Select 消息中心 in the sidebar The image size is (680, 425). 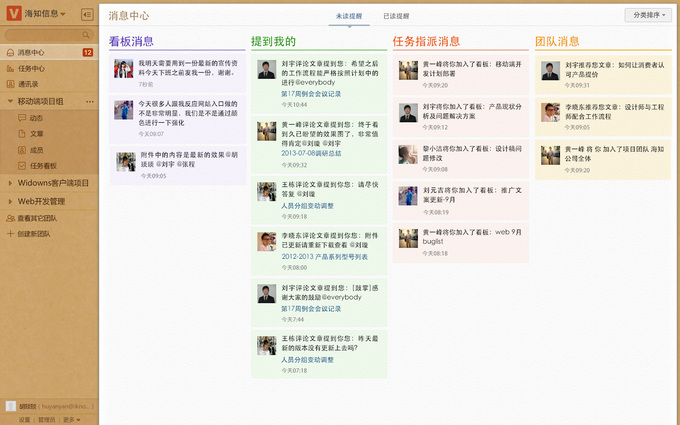[49, 52]
